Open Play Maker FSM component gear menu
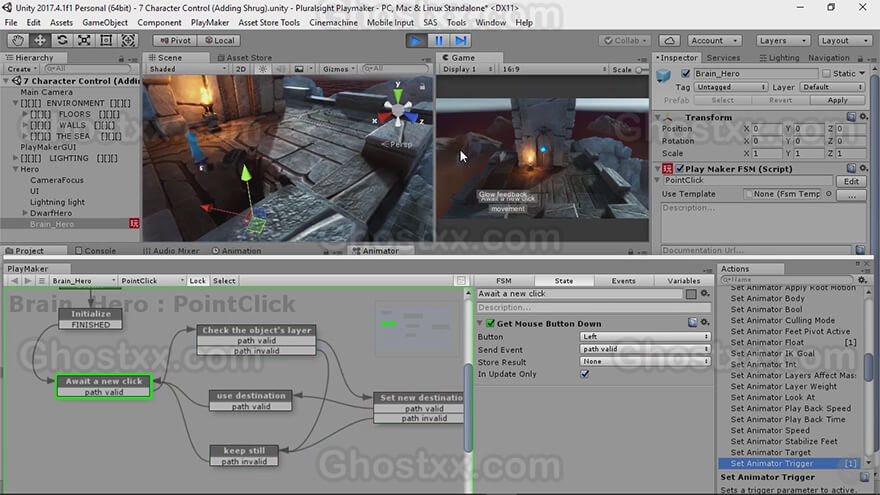This screenshot has height=495, width=880. [x=864, y=168]
